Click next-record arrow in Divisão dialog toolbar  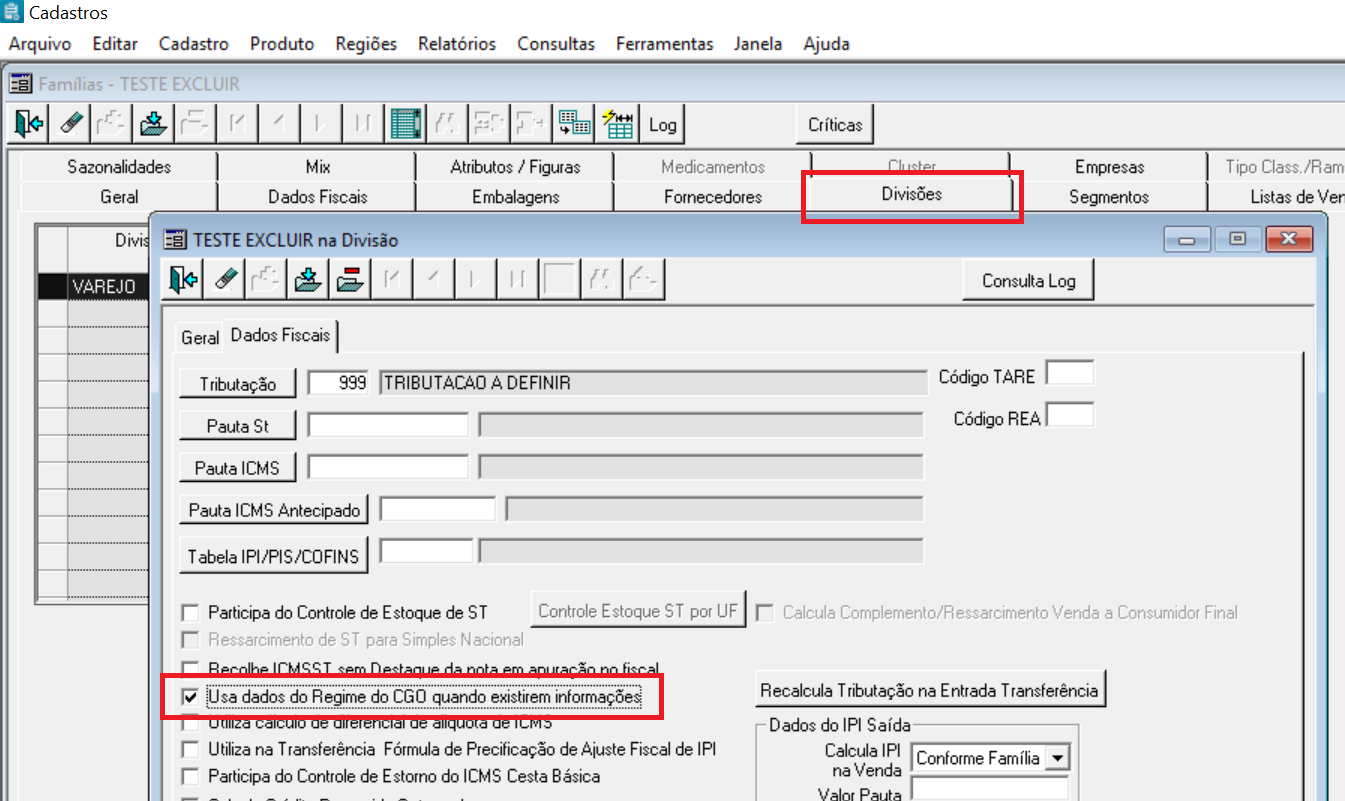coord(474,280)
